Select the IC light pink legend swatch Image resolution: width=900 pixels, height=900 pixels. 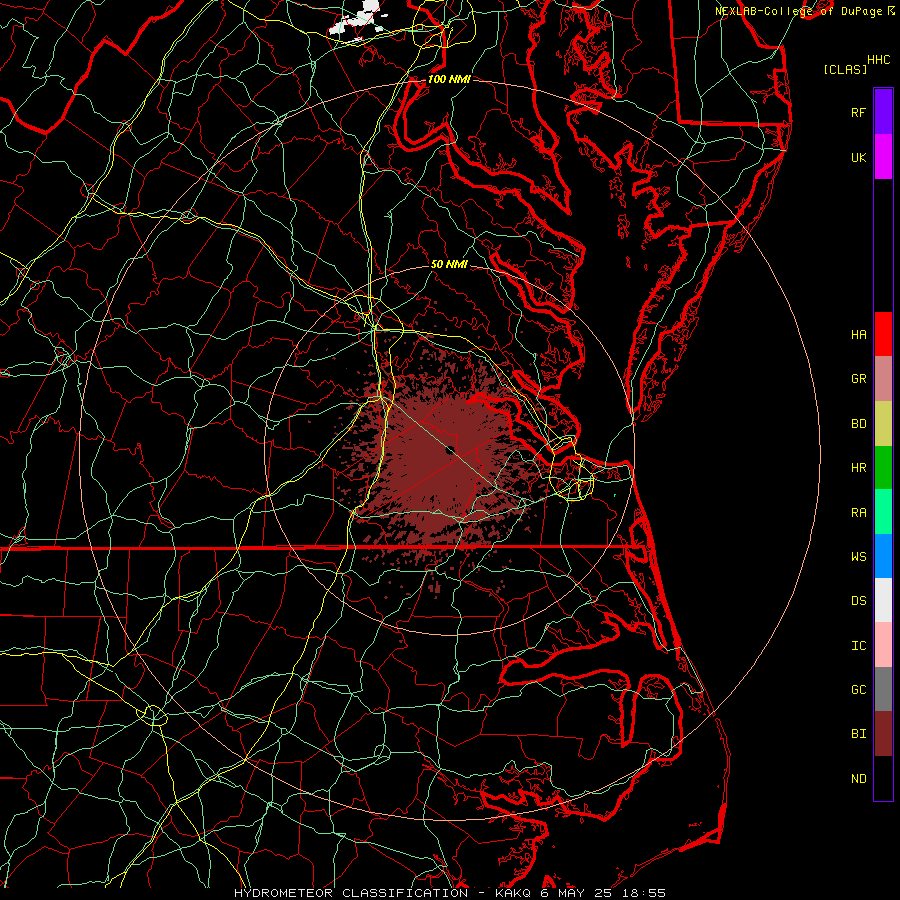(883, 645)
